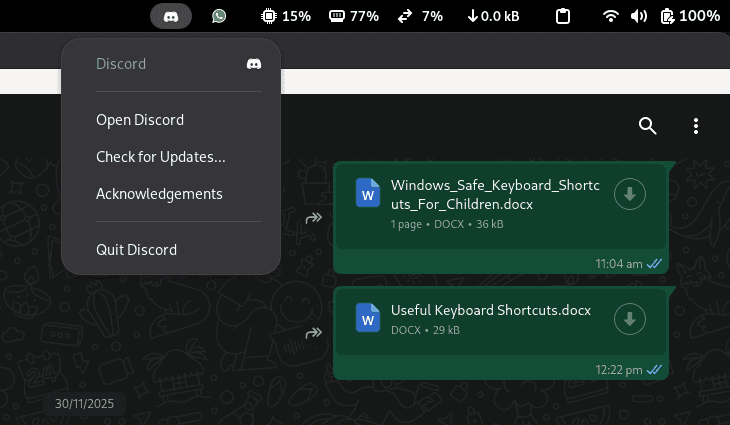Open the WhatsApp chat search magnifier
Viewport: 730px width, 425px height.
[647, 126]
